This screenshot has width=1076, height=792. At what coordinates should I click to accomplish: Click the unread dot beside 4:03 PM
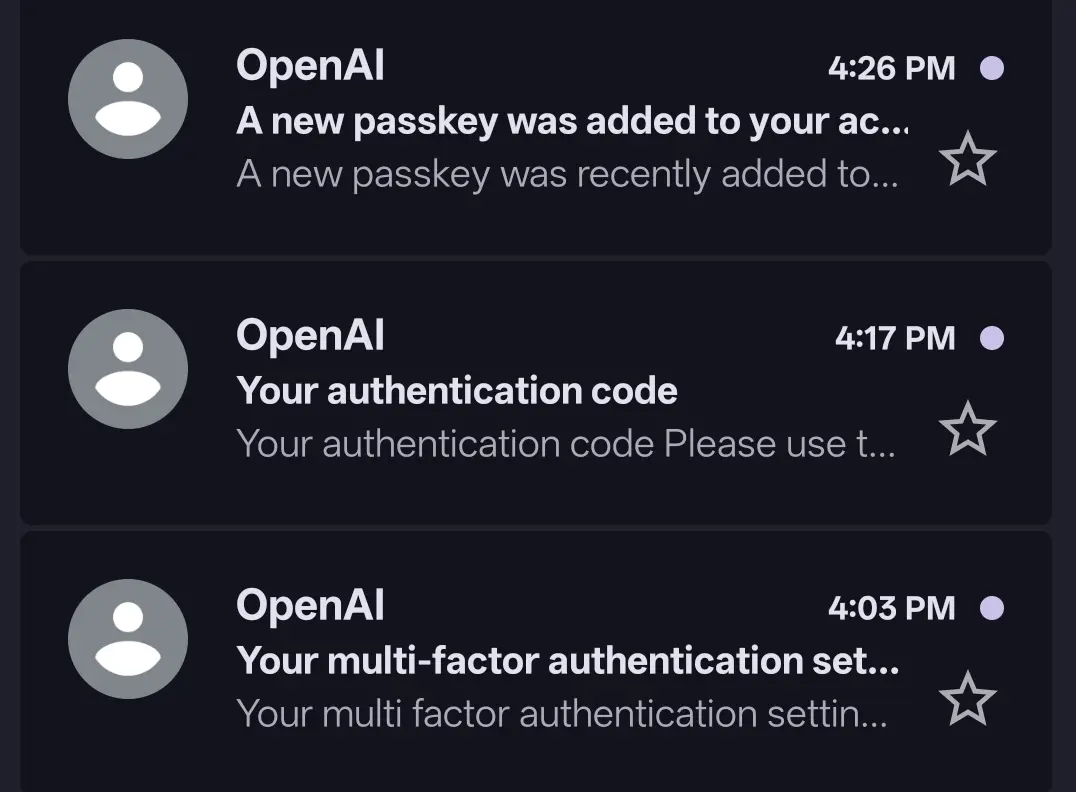click(x=992, y=607)
